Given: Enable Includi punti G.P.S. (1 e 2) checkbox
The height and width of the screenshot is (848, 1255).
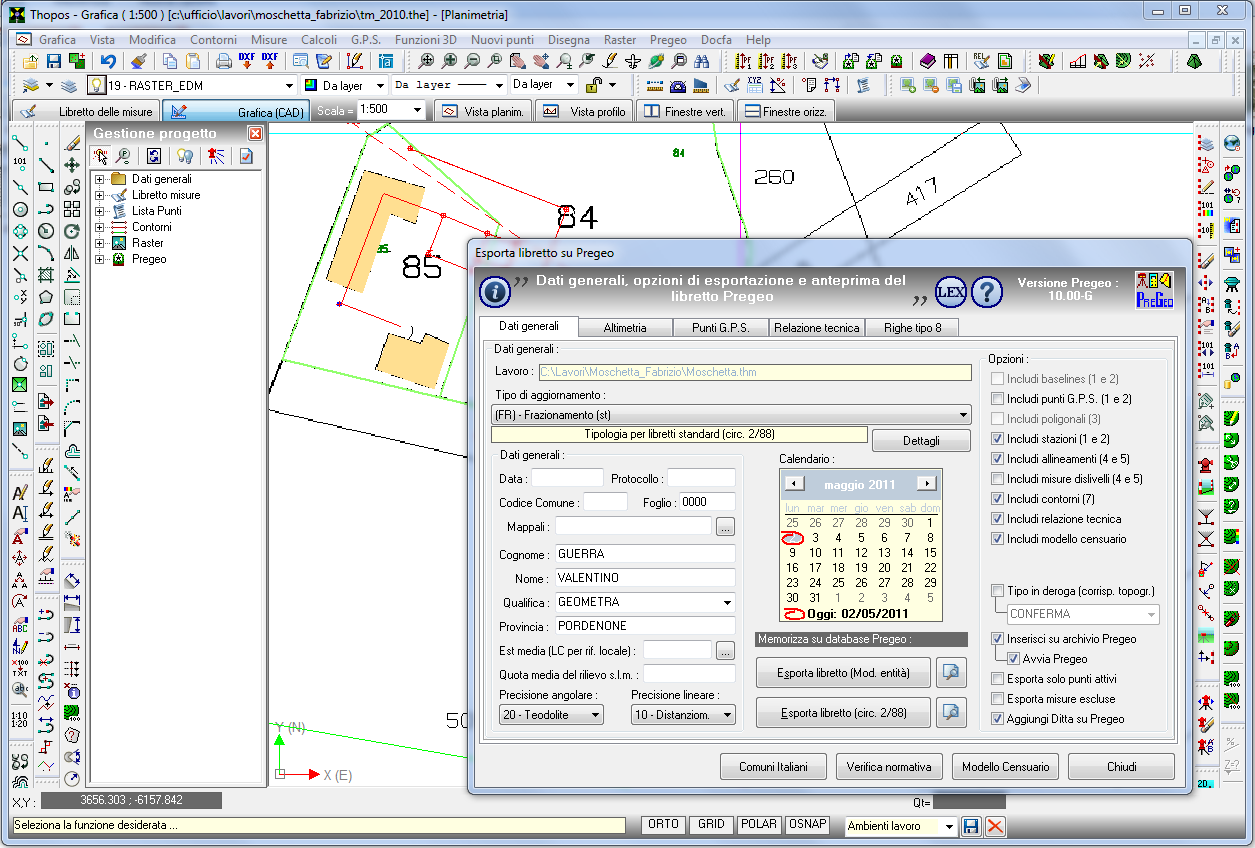Looking at the screenshot, I should [x=997, y=399].
